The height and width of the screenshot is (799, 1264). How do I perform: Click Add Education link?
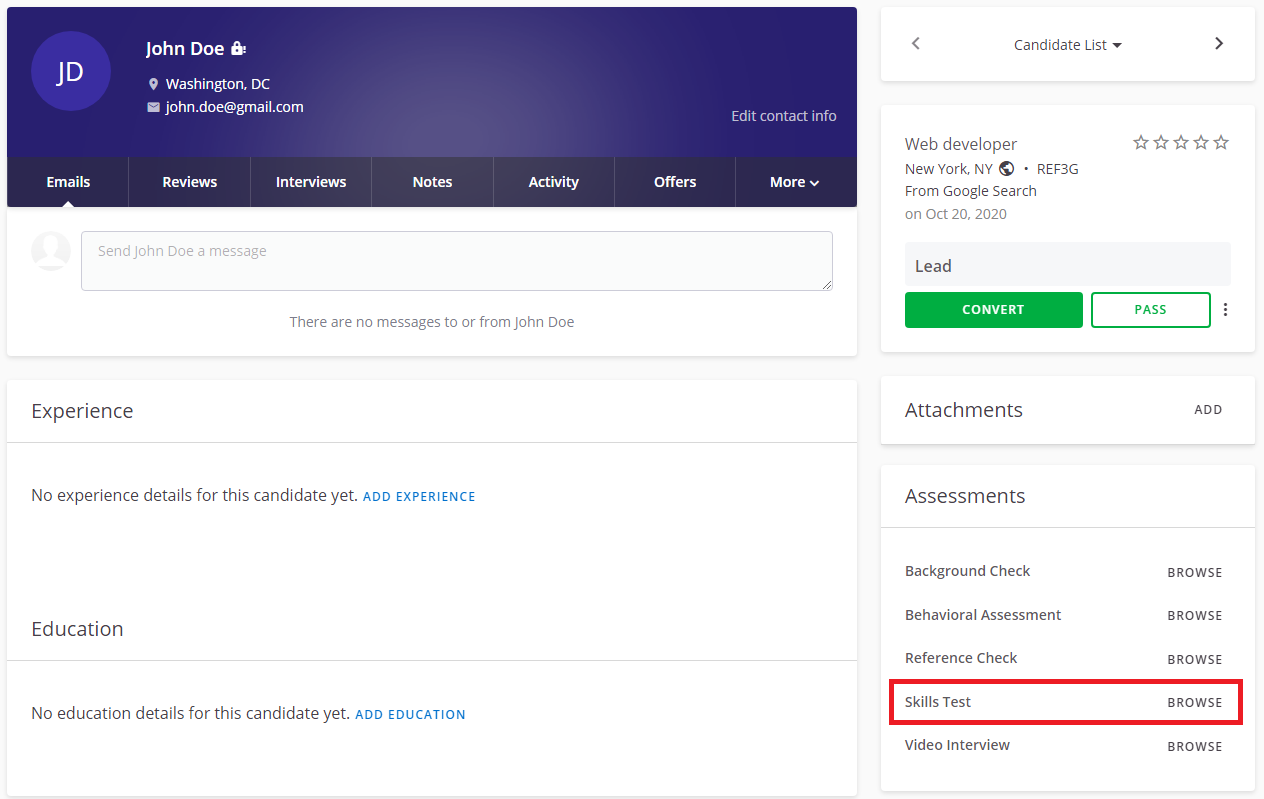coord(411,715)
